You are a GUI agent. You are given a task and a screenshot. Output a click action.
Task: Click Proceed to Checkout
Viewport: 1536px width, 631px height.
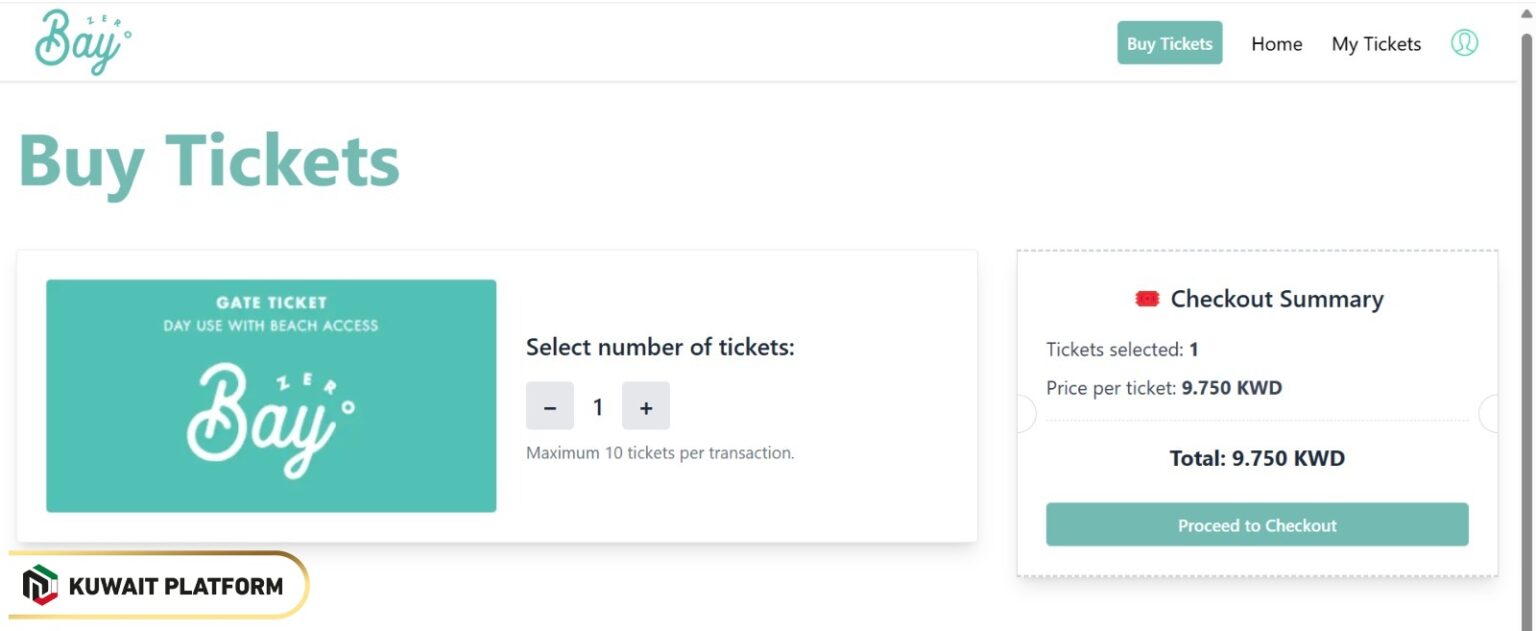pos(1257,524)
